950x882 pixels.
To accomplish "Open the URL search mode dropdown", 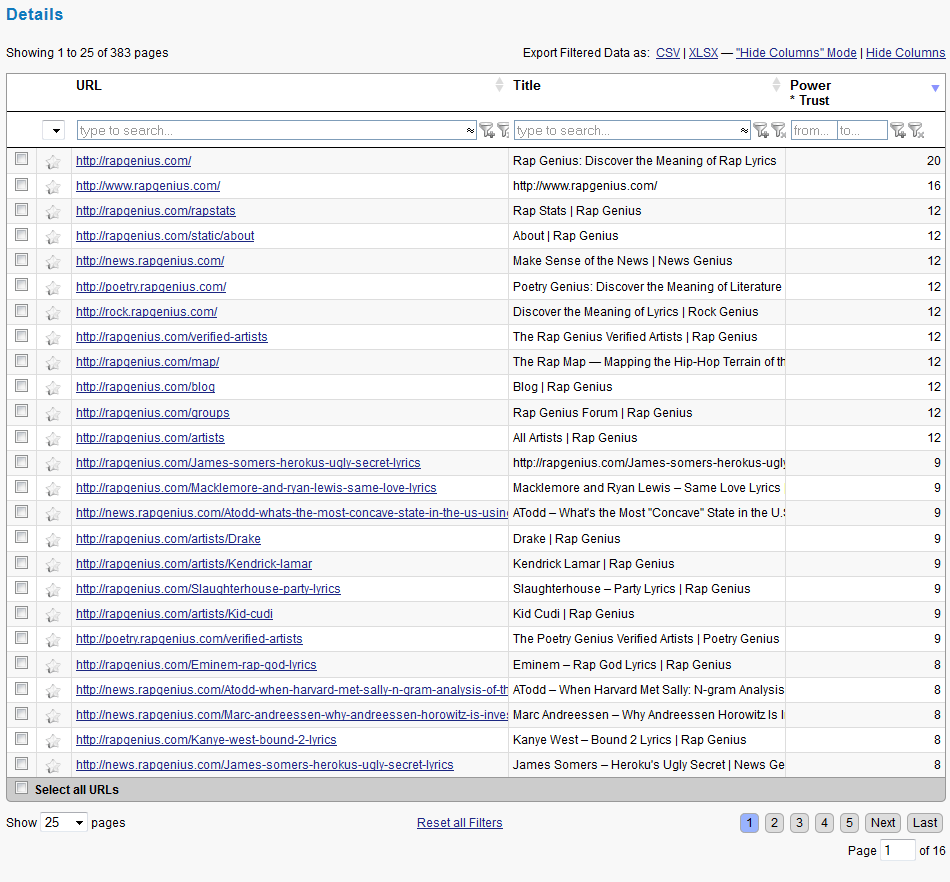I will pos(470,131).
